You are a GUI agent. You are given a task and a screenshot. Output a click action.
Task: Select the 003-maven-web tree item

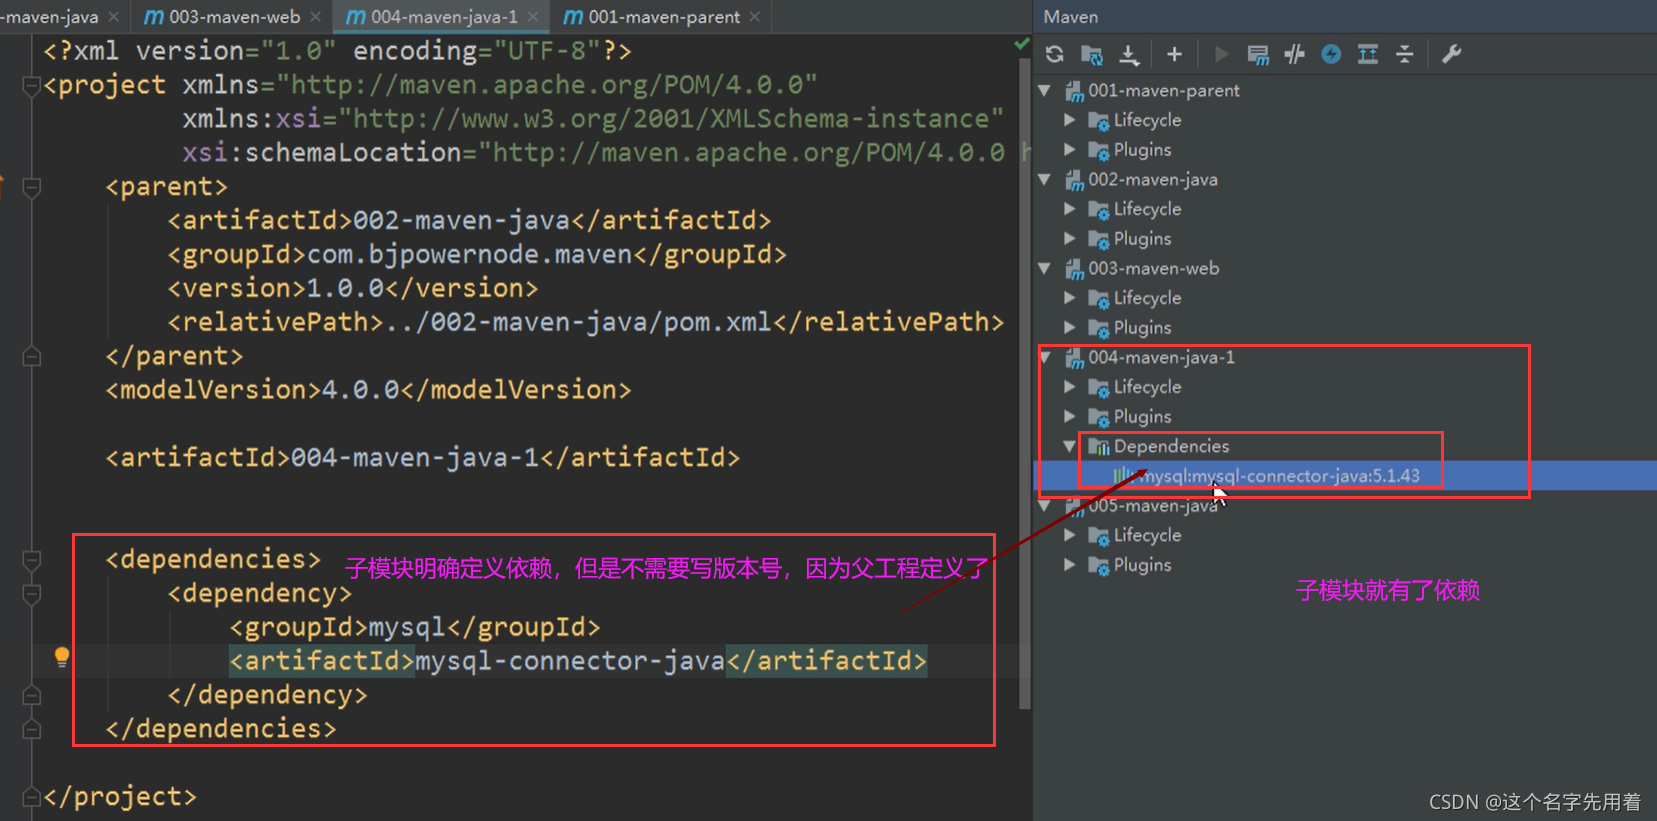pos(1154,268)
